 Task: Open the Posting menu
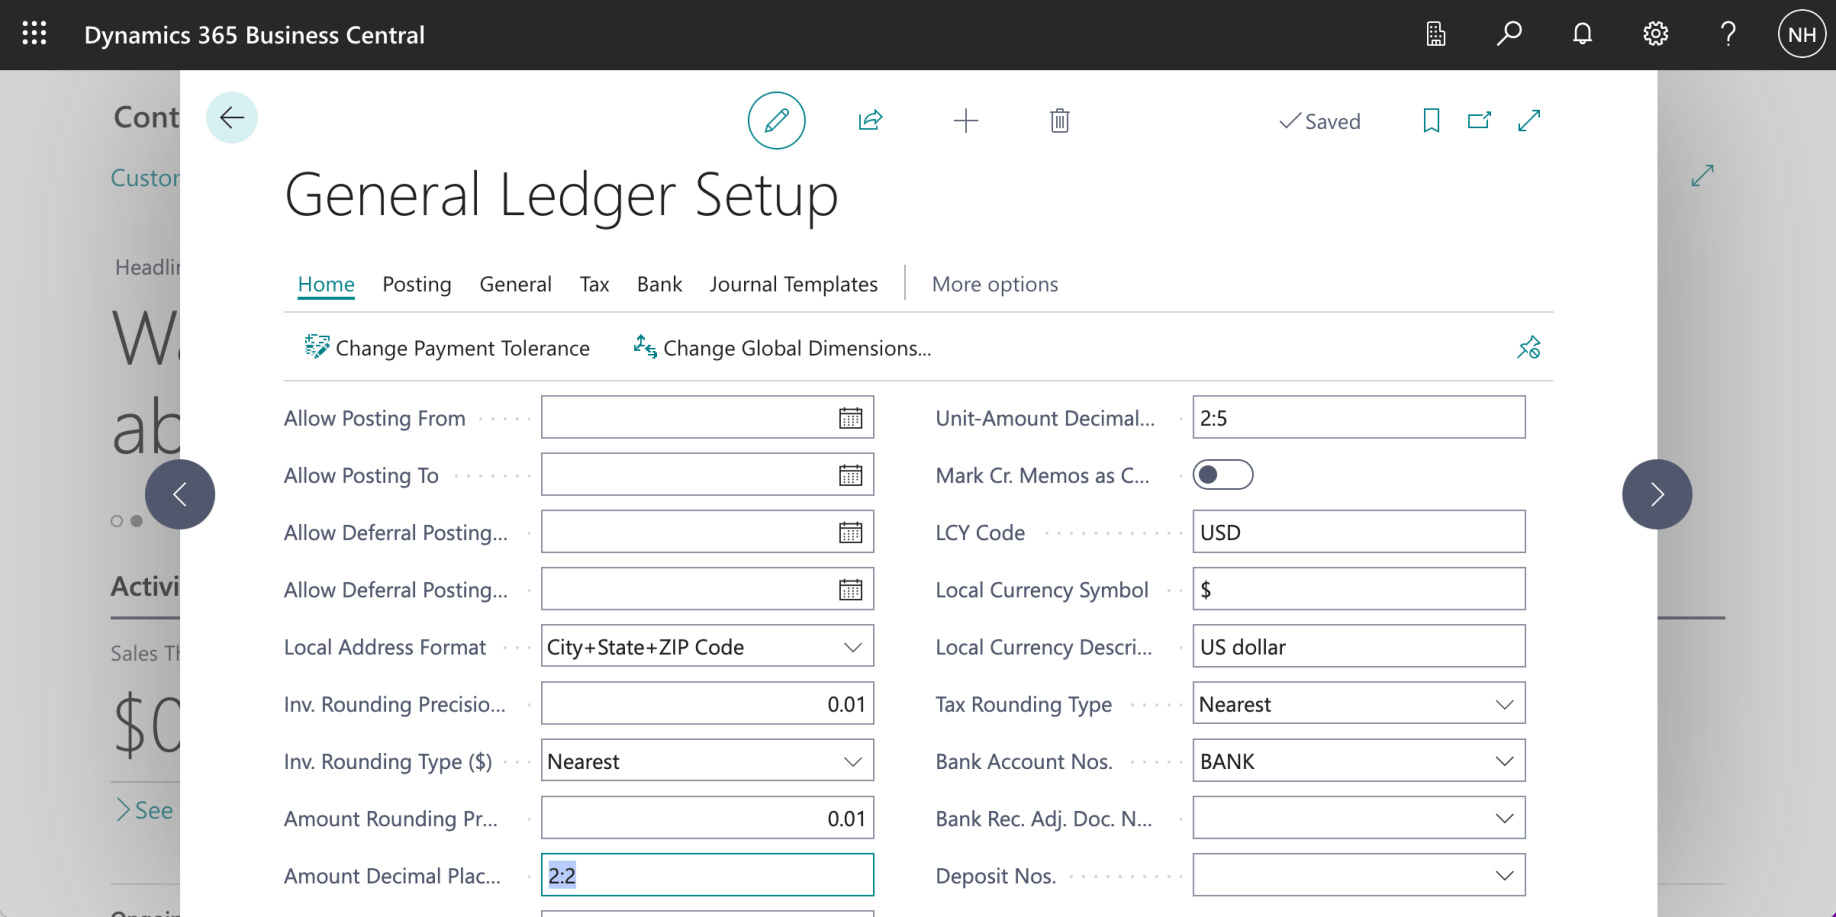[x=417, y=284]
